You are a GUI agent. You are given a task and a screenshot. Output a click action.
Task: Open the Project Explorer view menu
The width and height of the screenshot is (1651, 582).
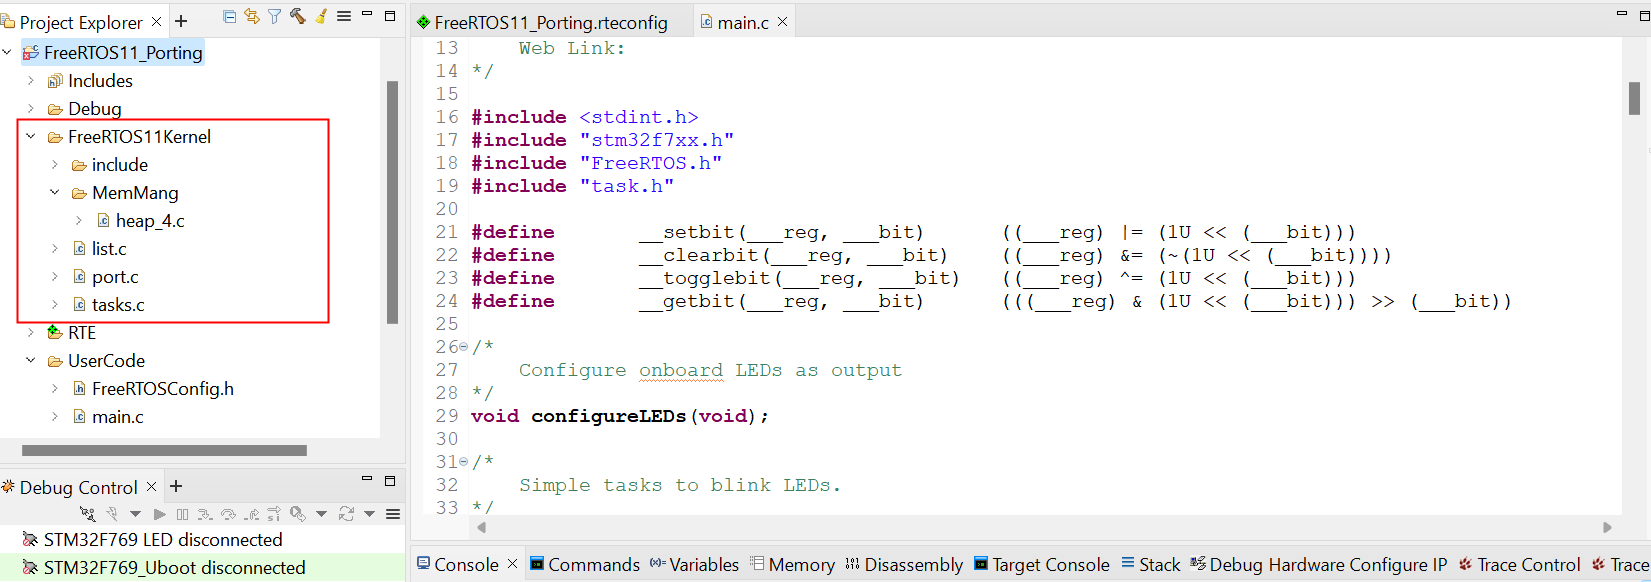[x=344, y=16]
